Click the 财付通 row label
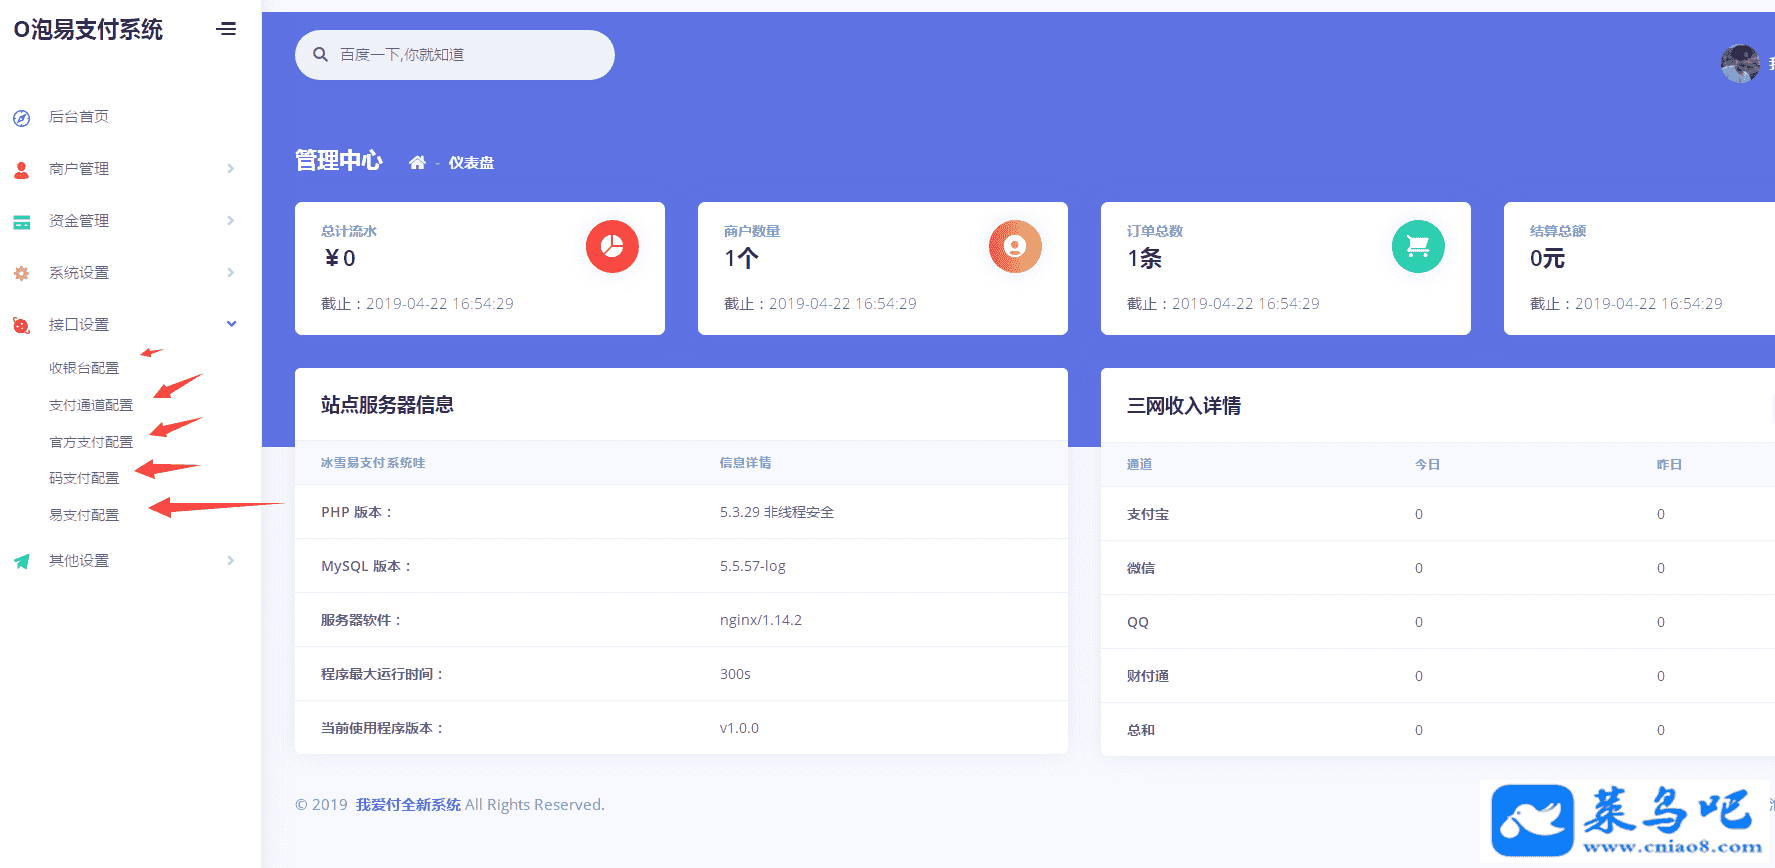The image size is (1775, 868). (x=1148, y=676)
